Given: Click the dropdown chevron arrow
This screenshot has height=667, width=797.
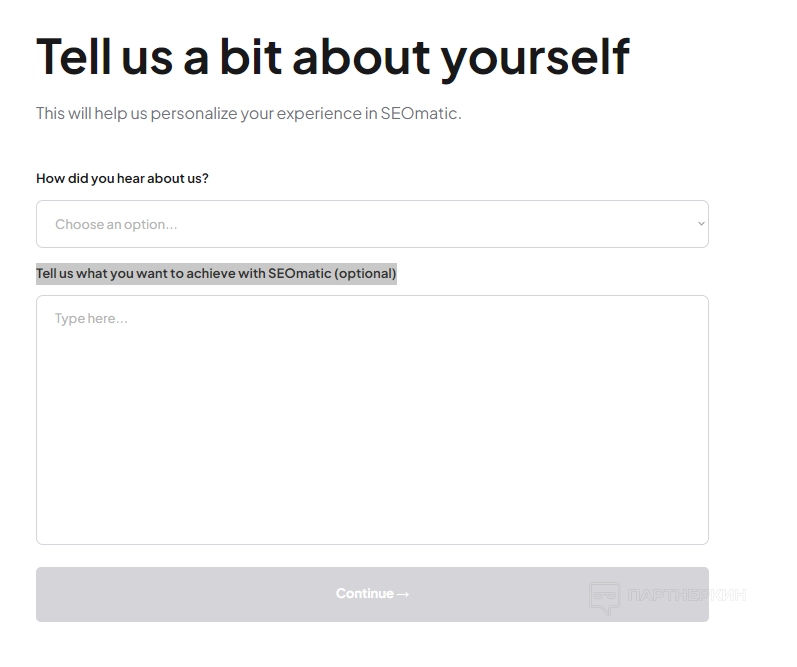Looking at the screenshot, I should tap(701, 224).
